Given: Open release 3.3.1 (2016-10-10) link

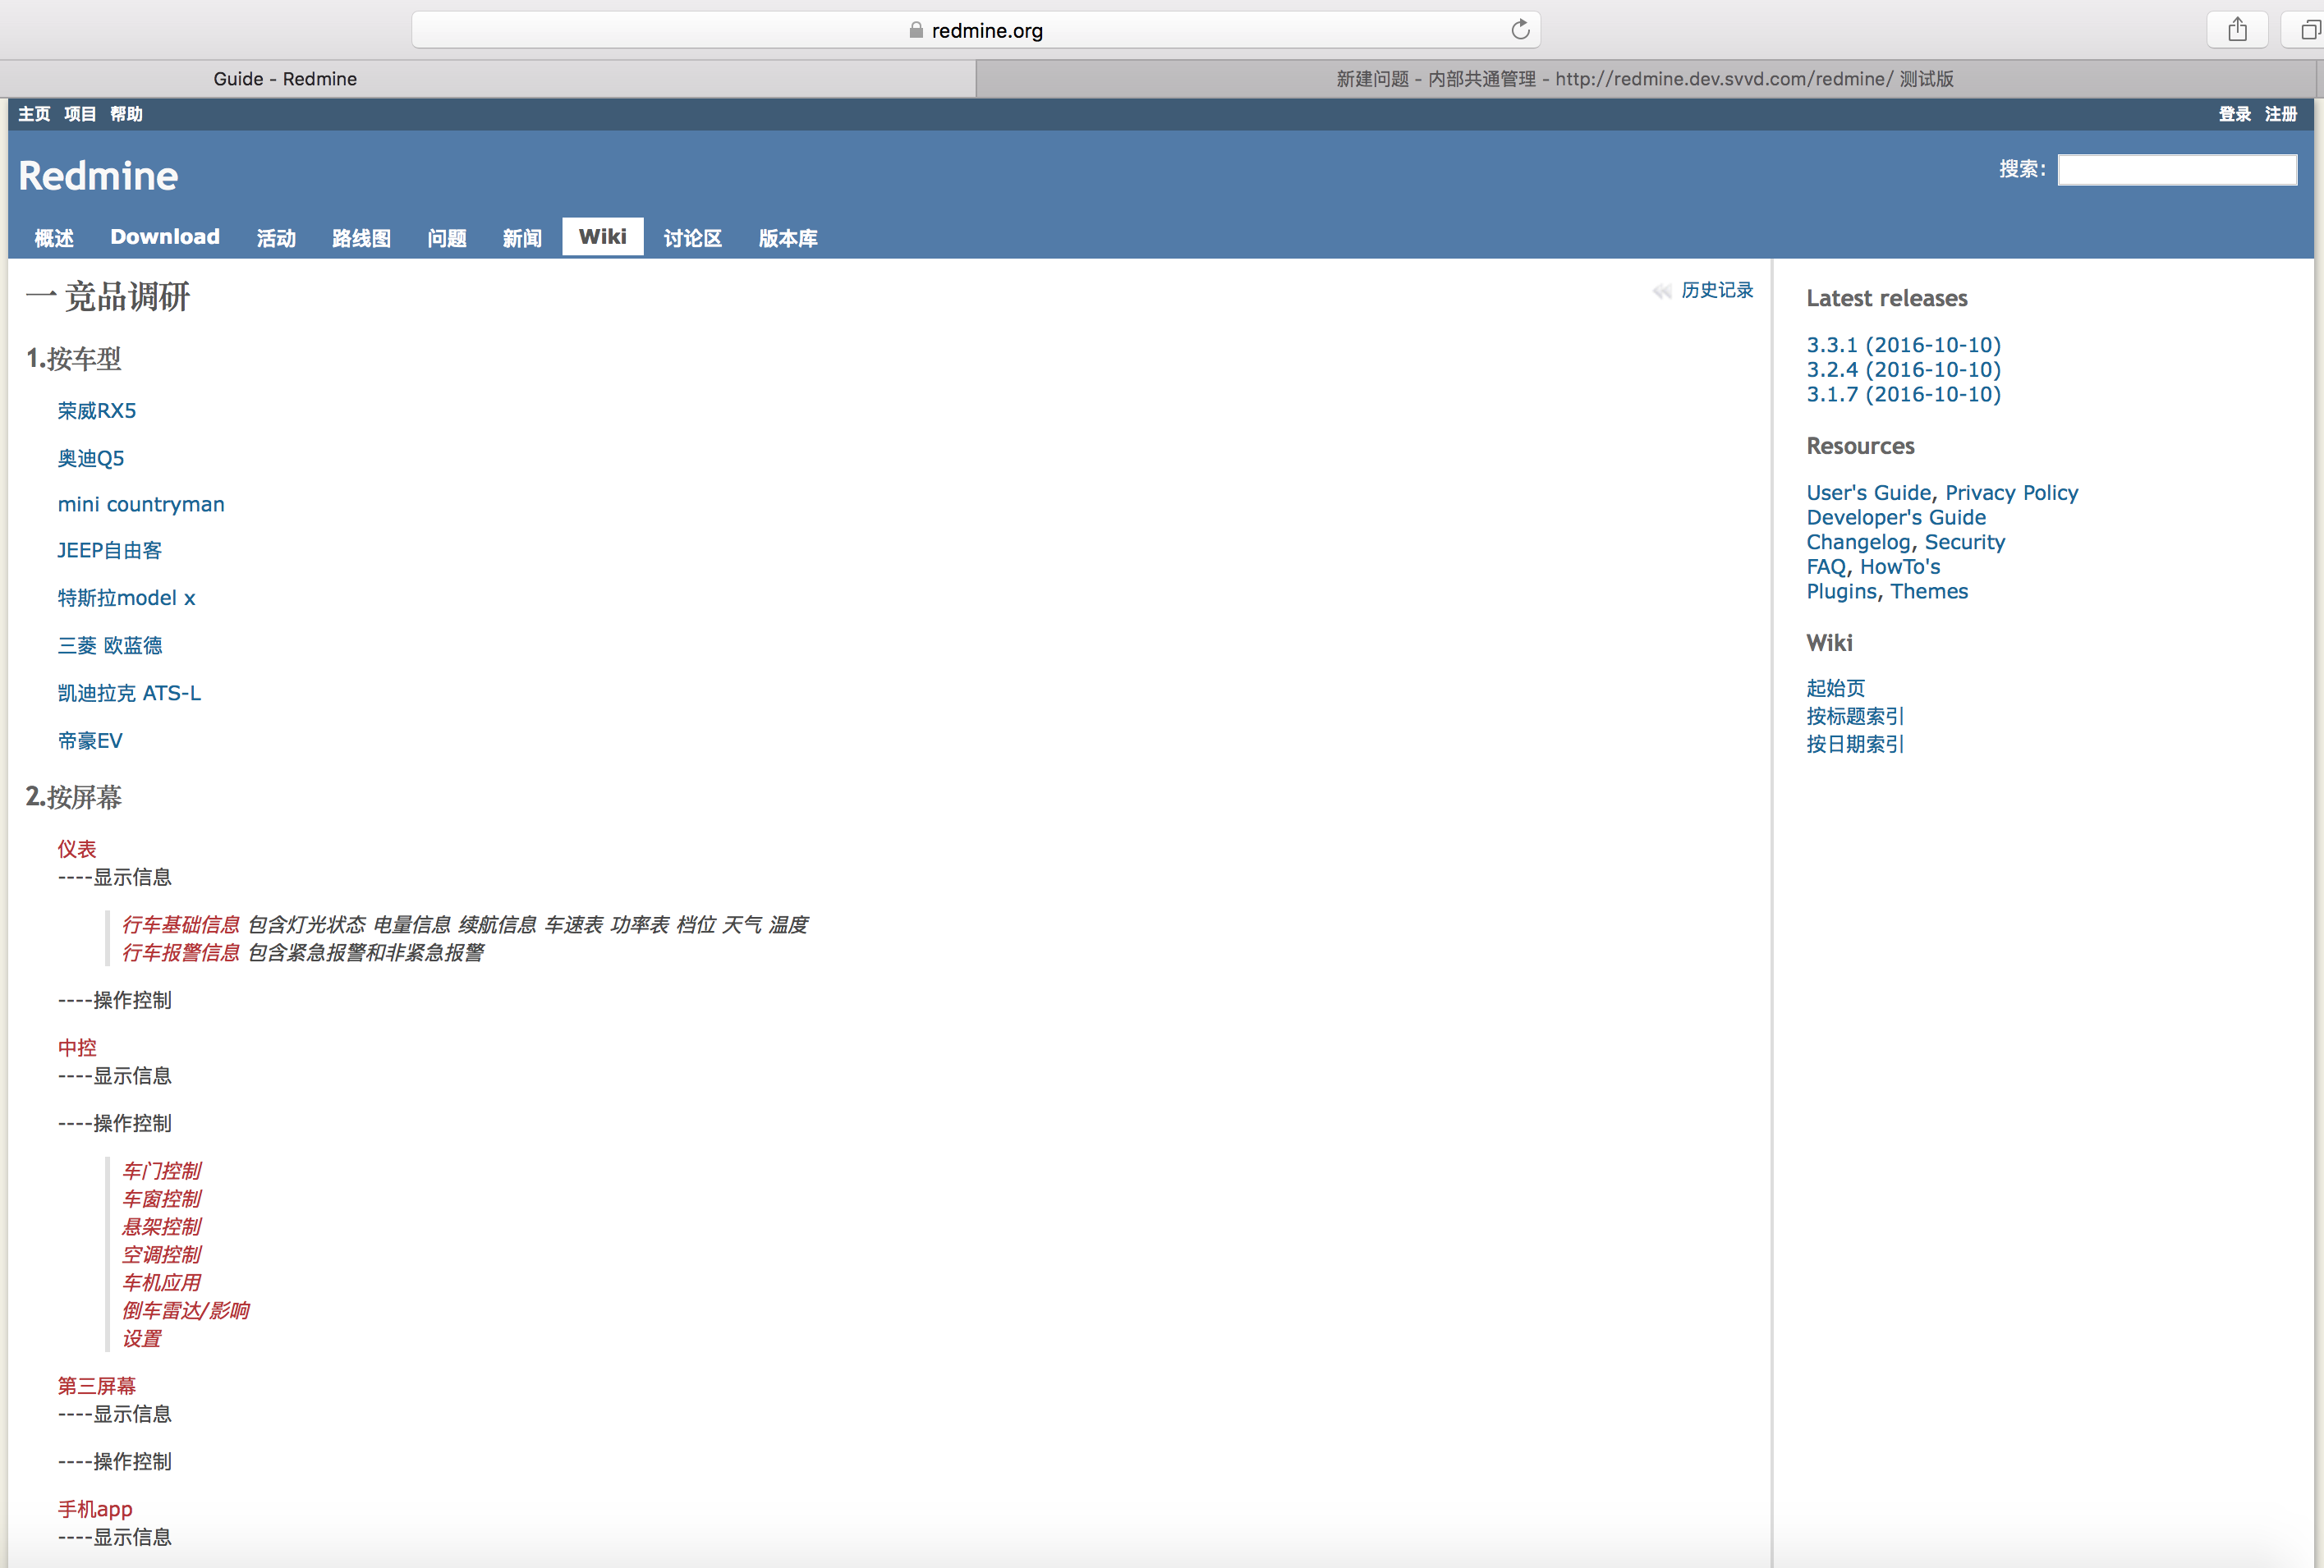Looking at the screenshot, I should pyautogui.click(x=1903, y=345).
